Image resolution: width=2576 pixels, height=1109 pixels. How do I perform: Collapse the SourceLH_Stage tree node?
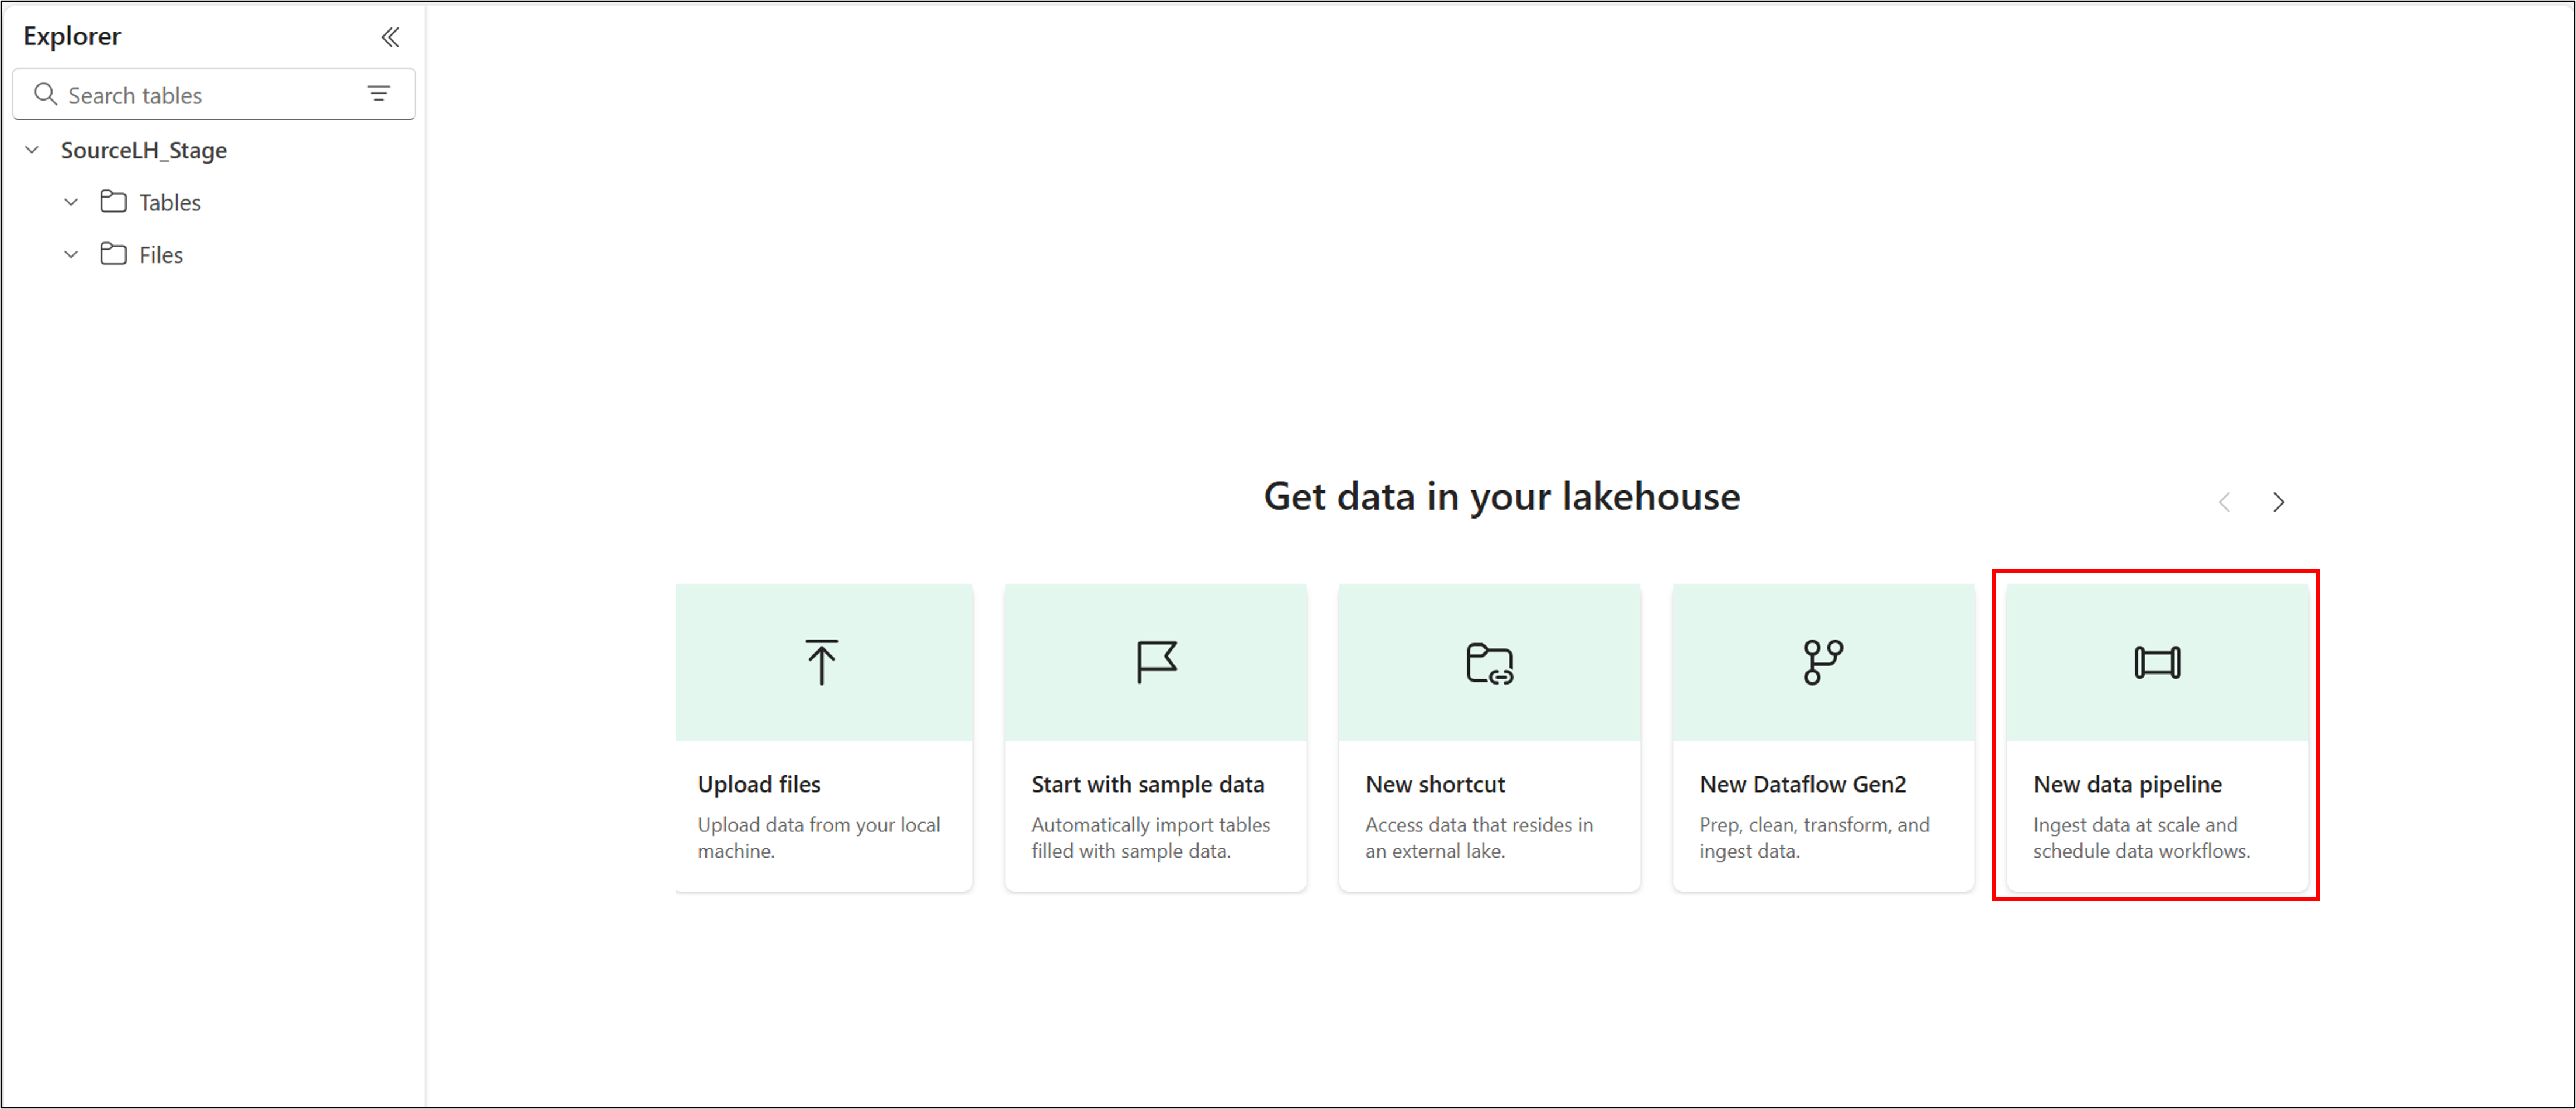click(32, 150)
